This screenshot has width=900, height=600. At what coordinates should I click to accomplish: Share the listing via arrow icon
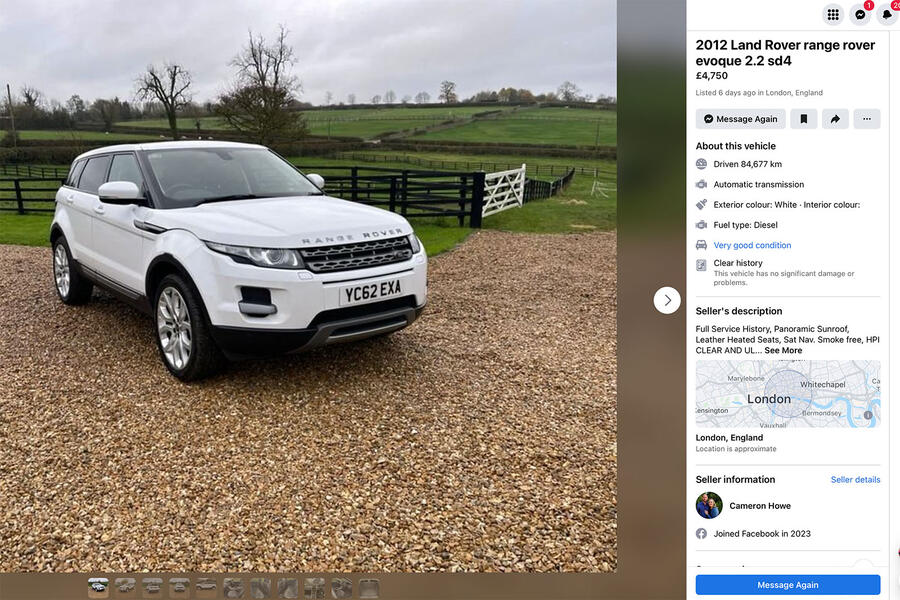835,119
